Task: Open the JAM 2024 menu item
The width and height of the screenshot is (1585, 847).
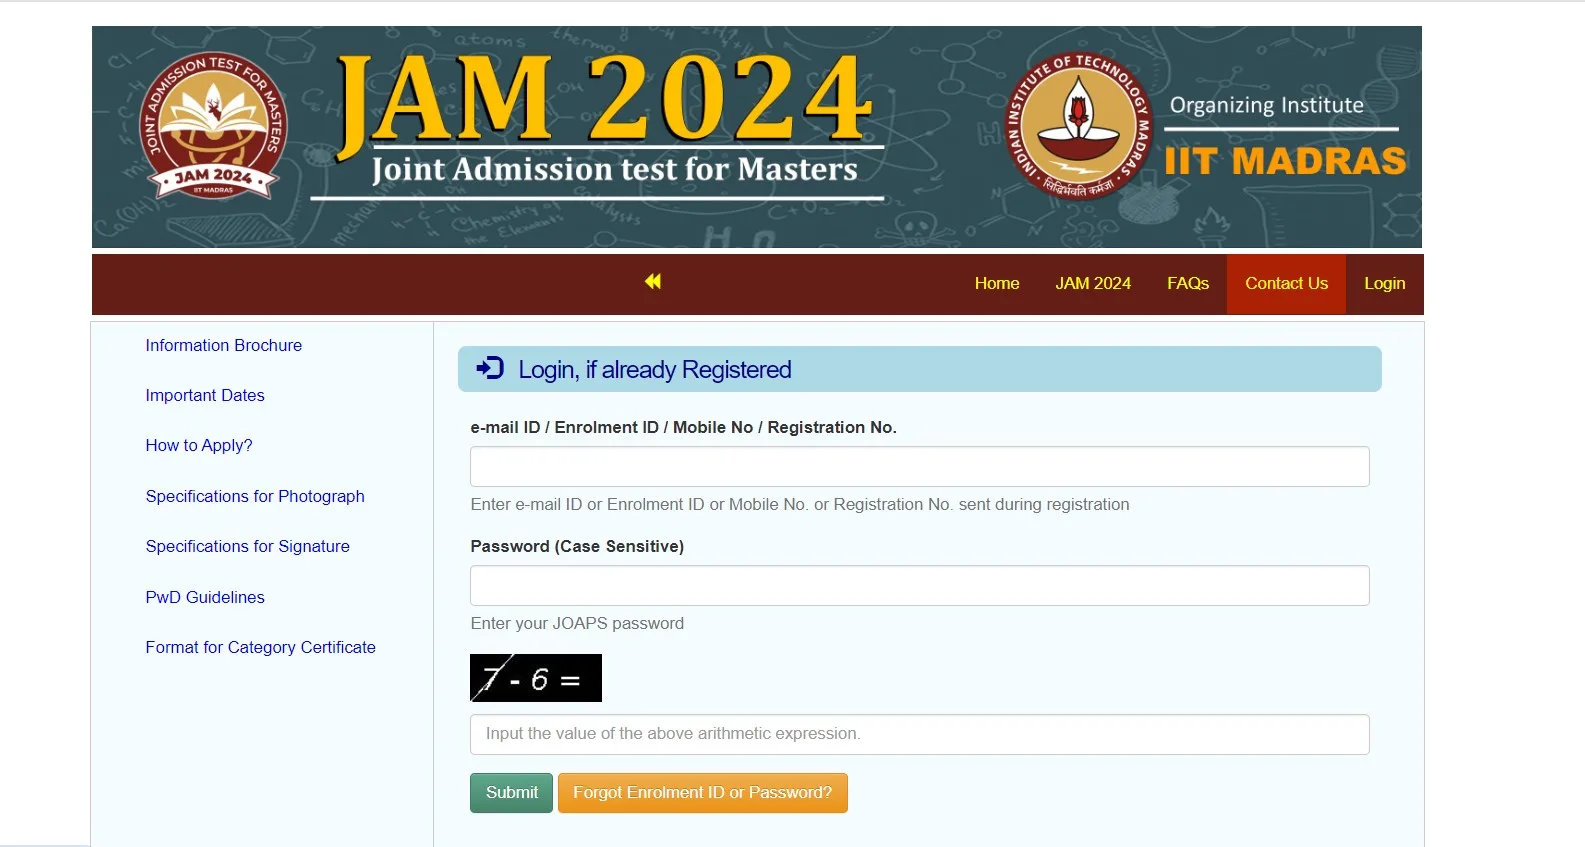Action: pyautogui.click(x=1093, y=284)
